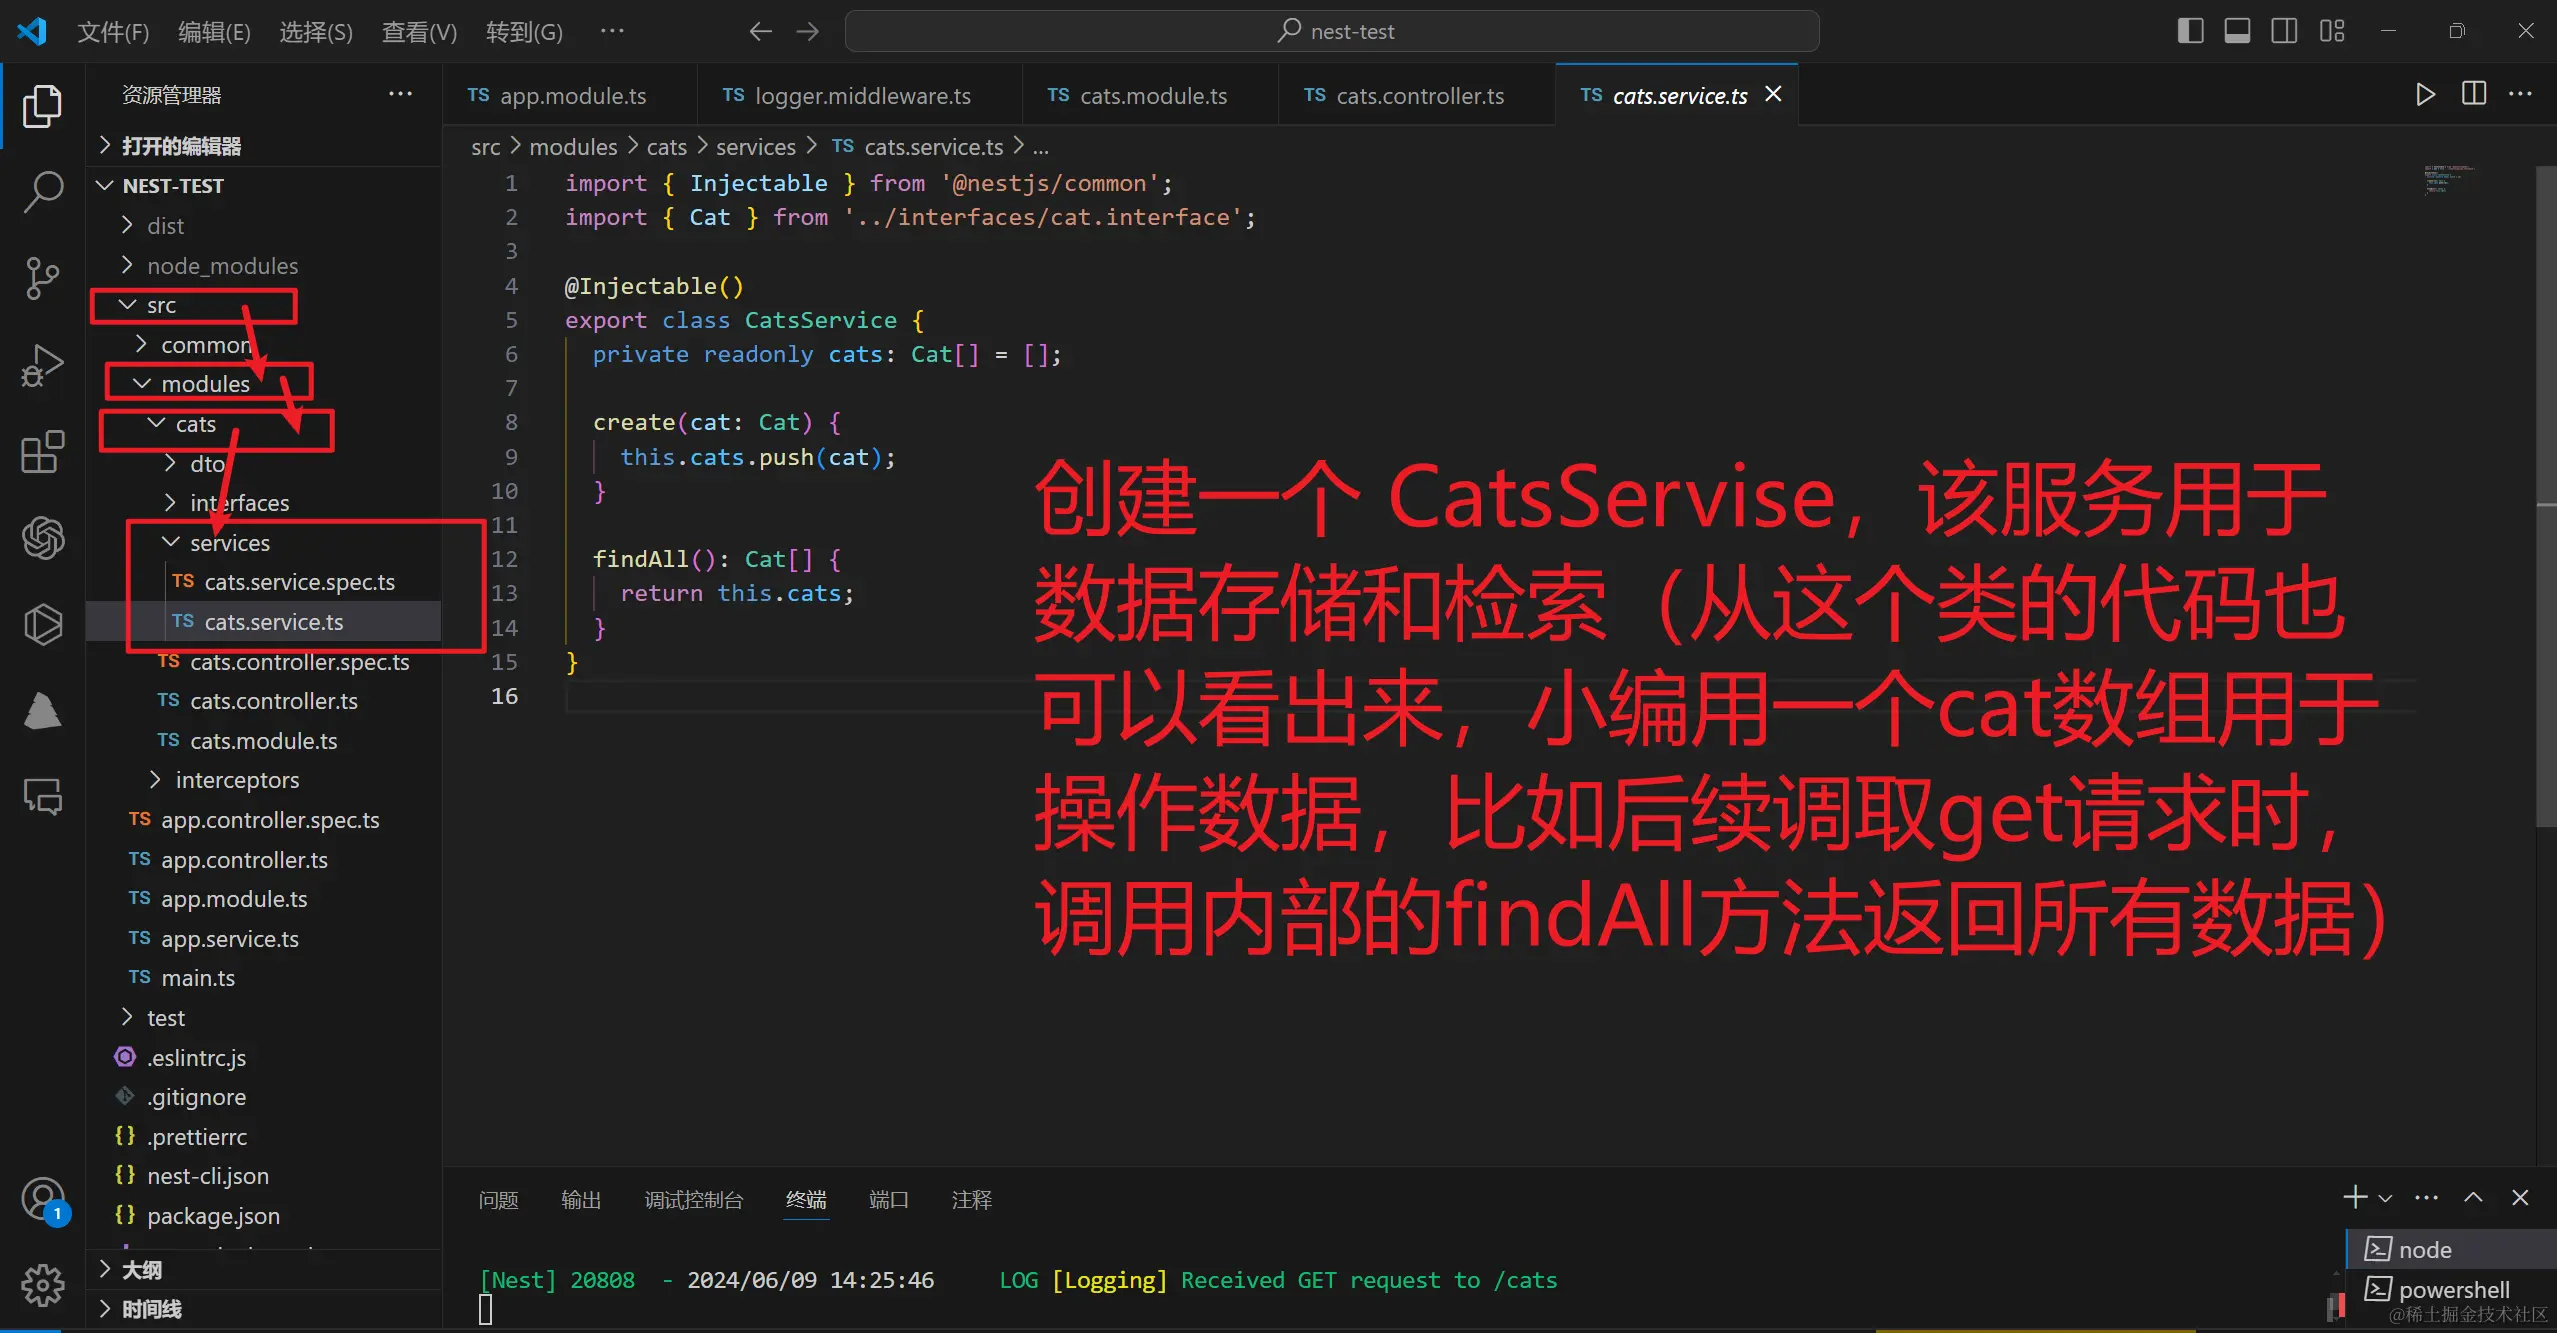Open package.json in the file tree
Screen dimensions: 2557x1333
pos(264,1215)
